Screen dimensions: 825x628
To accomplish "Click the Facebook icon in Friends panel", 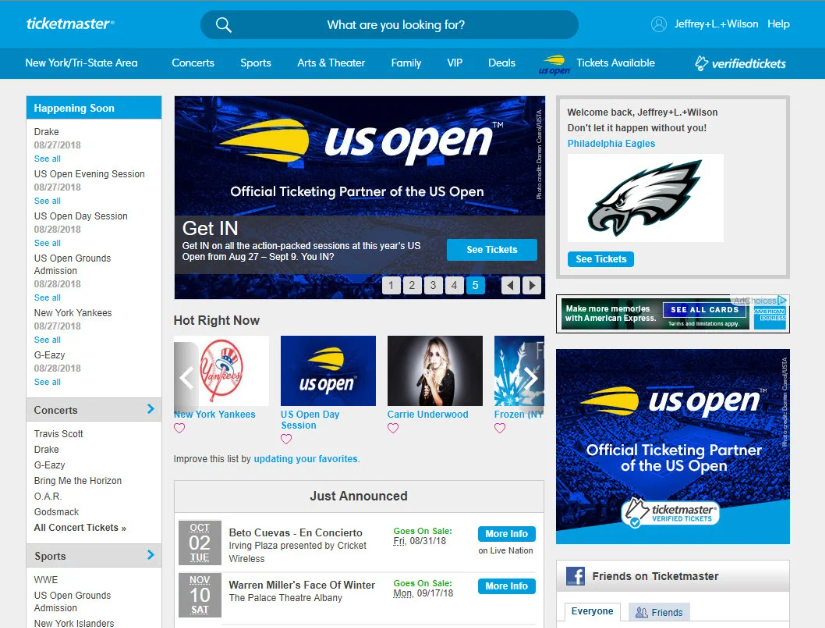I will click(575, 576).
